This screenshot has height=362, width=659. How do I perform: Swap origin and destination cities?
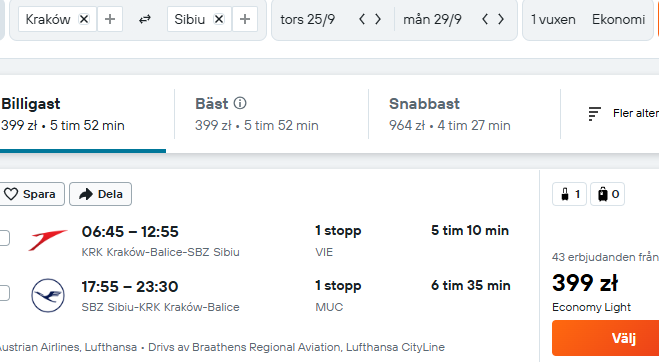[145, 19]
